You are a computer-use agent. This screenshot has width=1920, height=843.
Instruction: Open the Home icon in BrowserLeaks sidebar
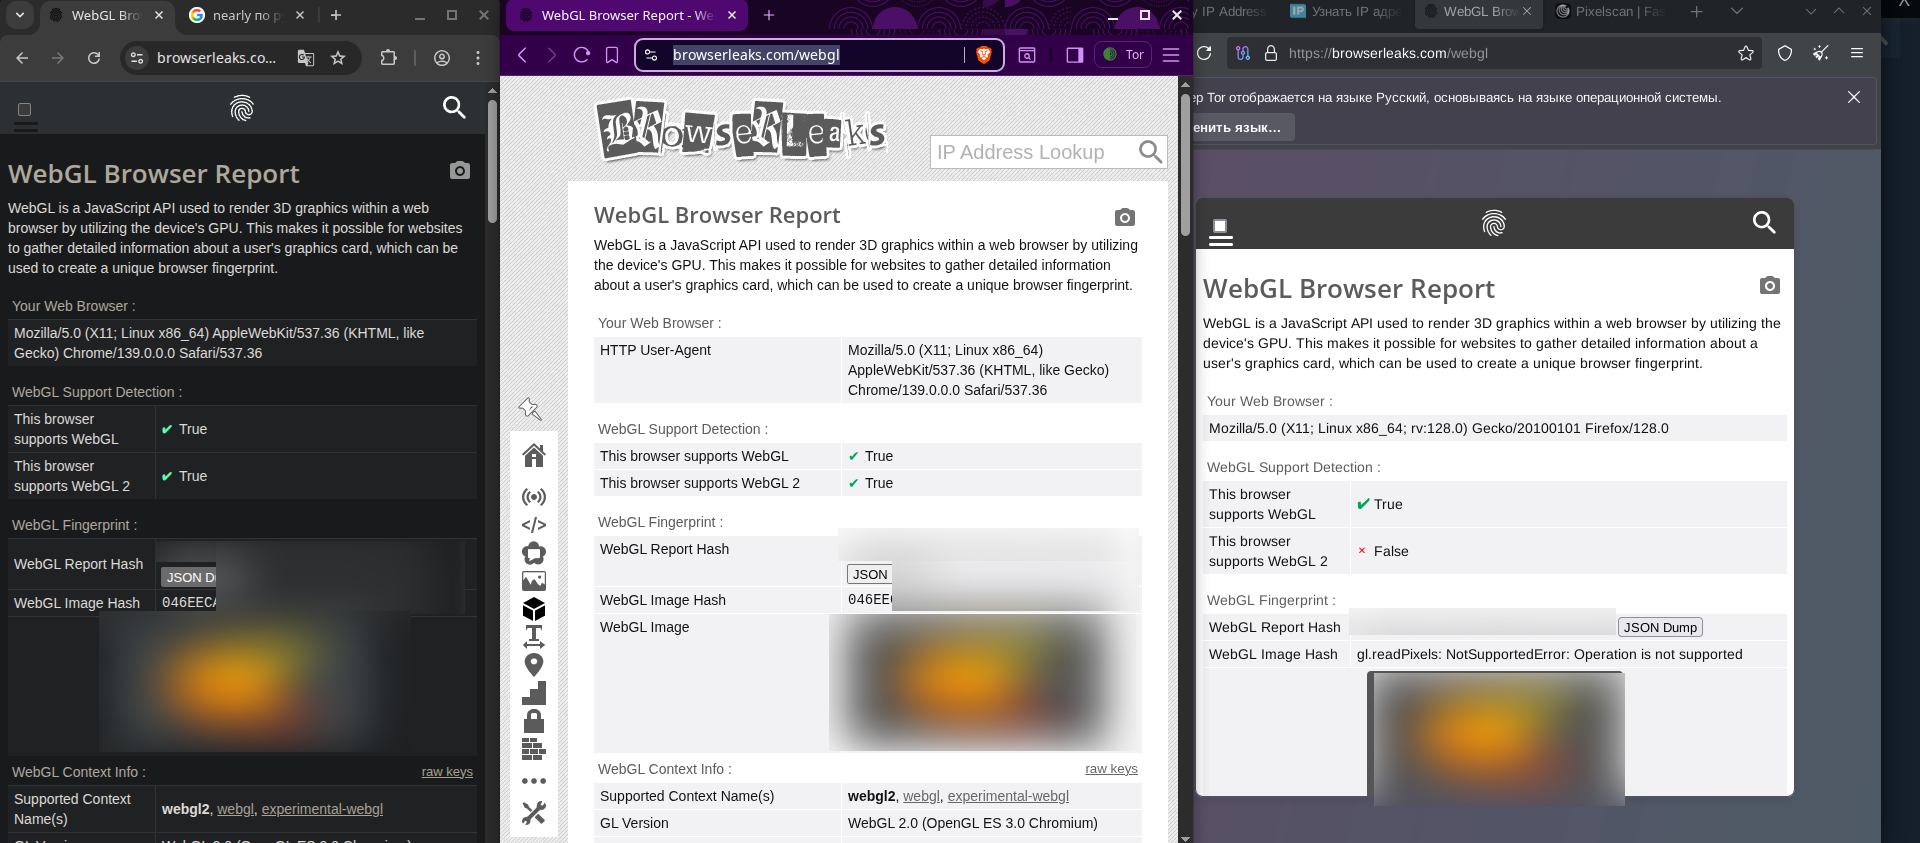pyautogui.click(x=534, y=455)
